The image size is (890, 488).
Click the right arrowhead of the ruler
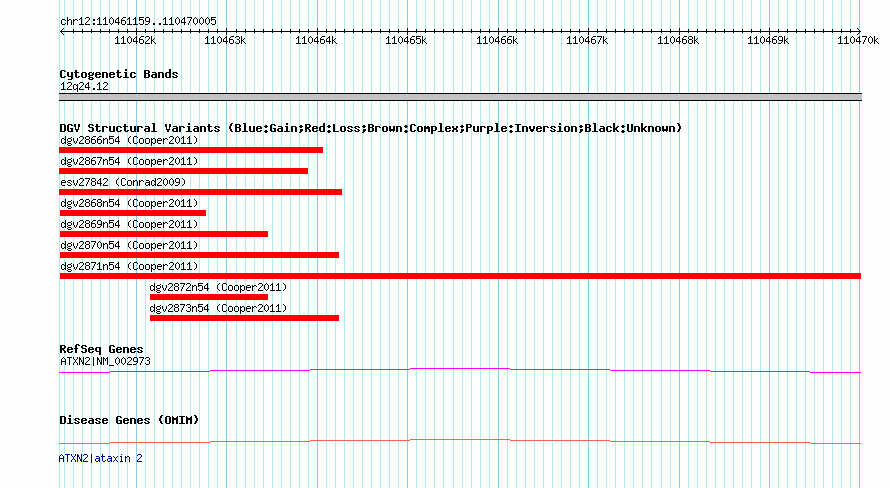pyautogui.click(x=858, y=31)
